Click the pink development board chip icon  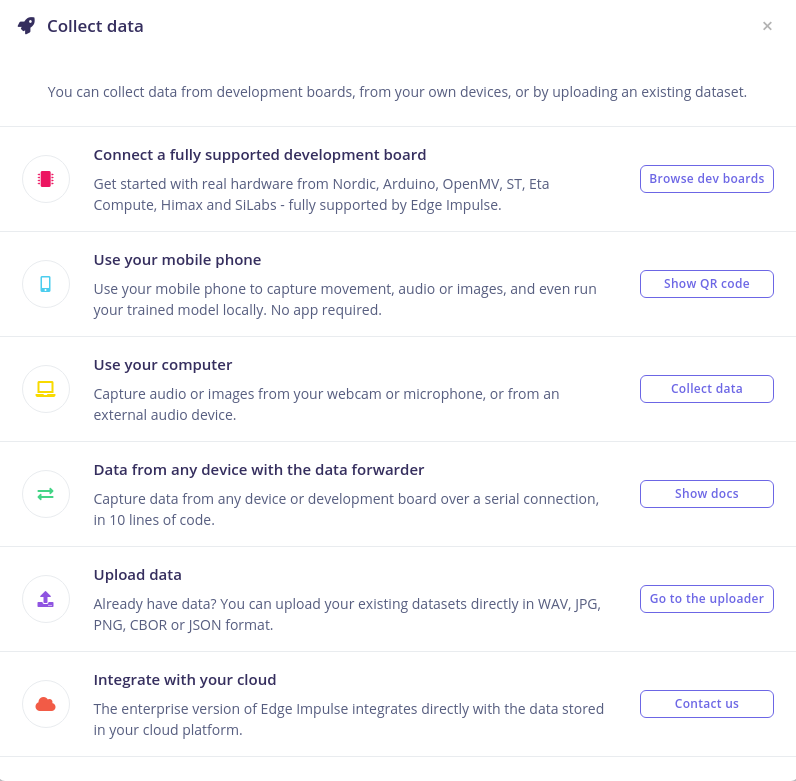[46, 179]
